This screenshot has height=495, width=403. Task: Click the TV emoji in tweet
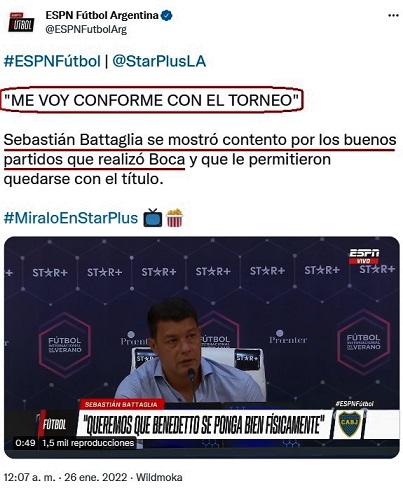[153, 218]
